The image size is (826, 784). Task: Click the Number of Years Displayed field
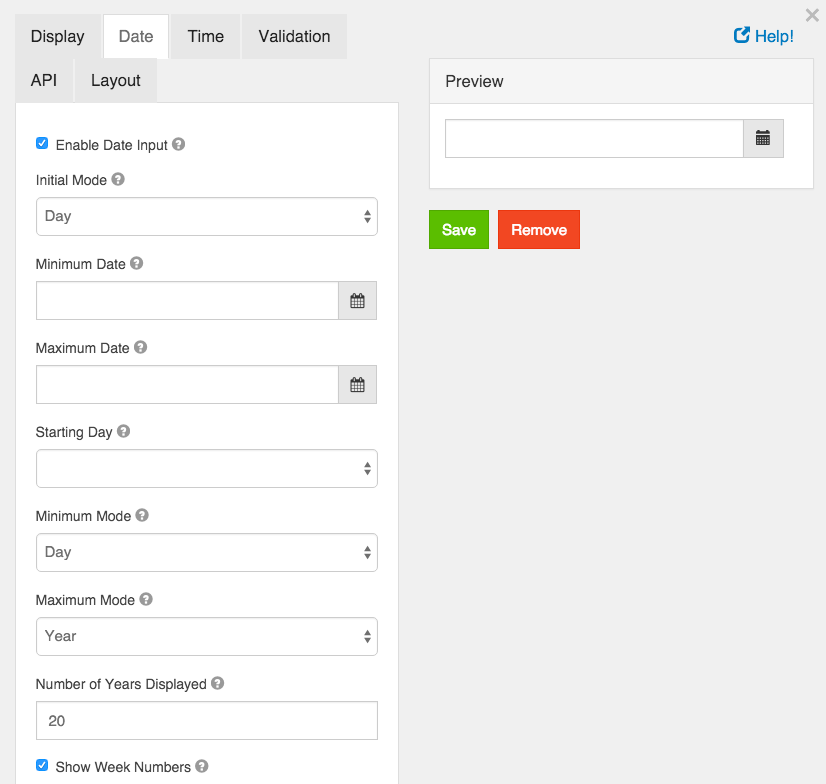pos(206,720)
